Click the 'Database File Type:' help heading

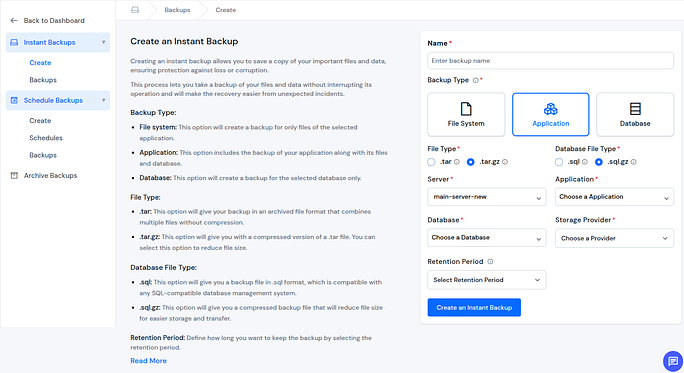pos(164,267)
